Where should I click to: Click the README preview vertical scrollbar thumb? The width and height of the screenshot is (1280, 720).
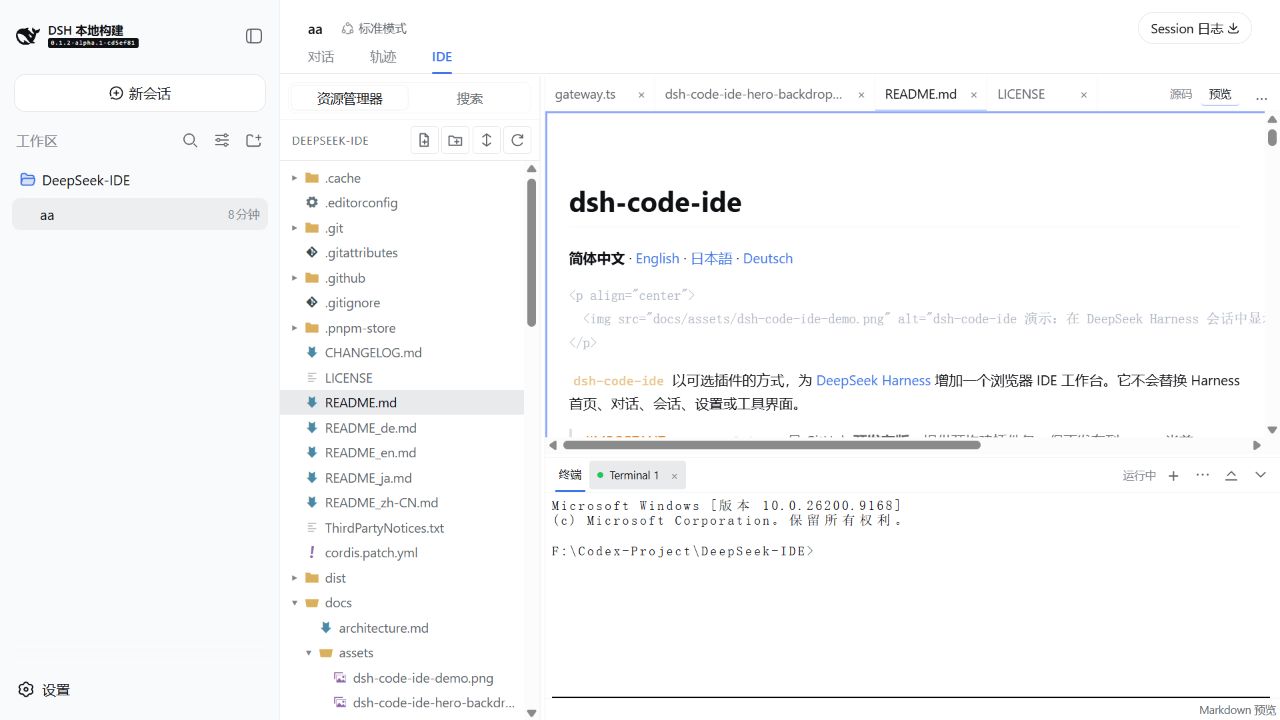[1272, 137]
